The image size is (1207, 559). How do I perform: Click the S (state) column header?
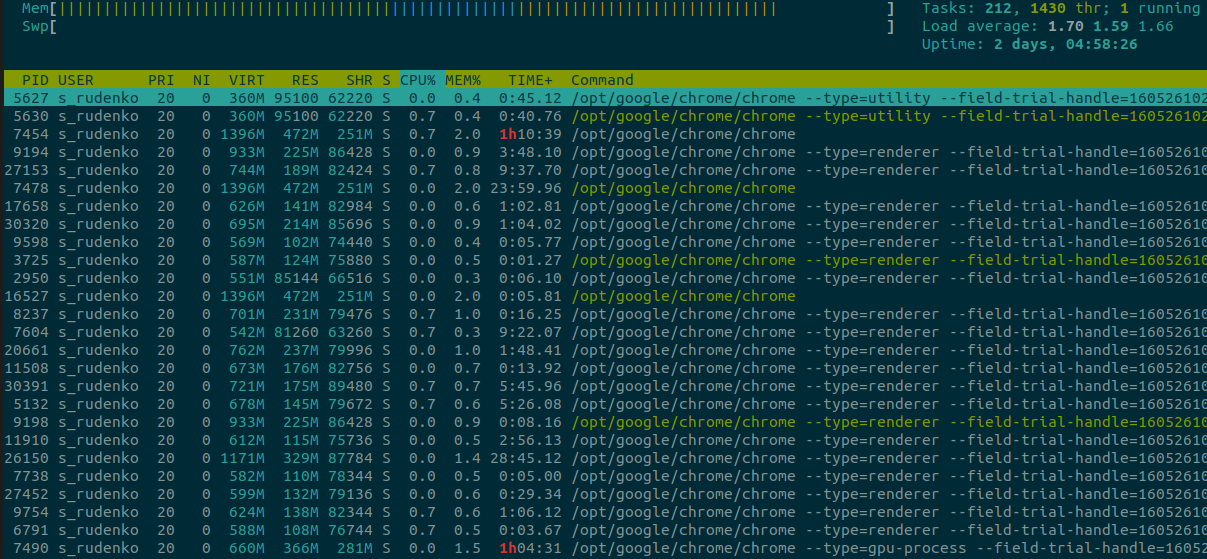(386, 80)
